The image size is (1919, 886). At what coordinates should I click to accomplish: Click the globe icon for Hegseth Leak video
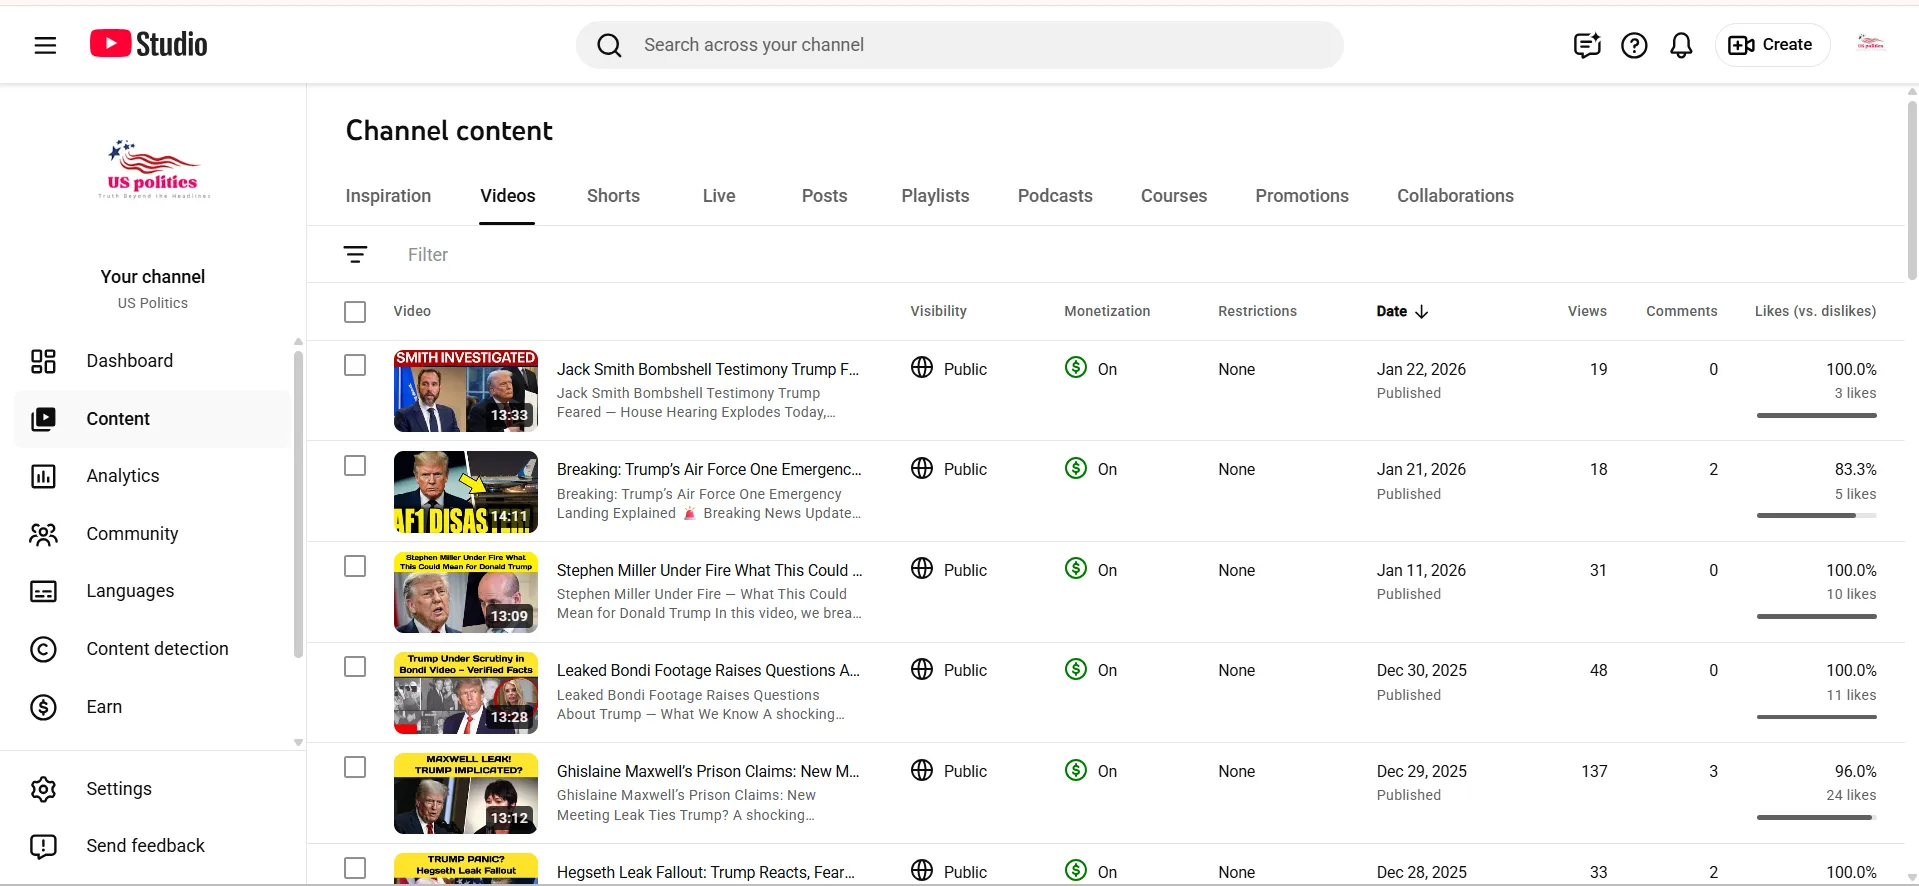click(922, 870)
